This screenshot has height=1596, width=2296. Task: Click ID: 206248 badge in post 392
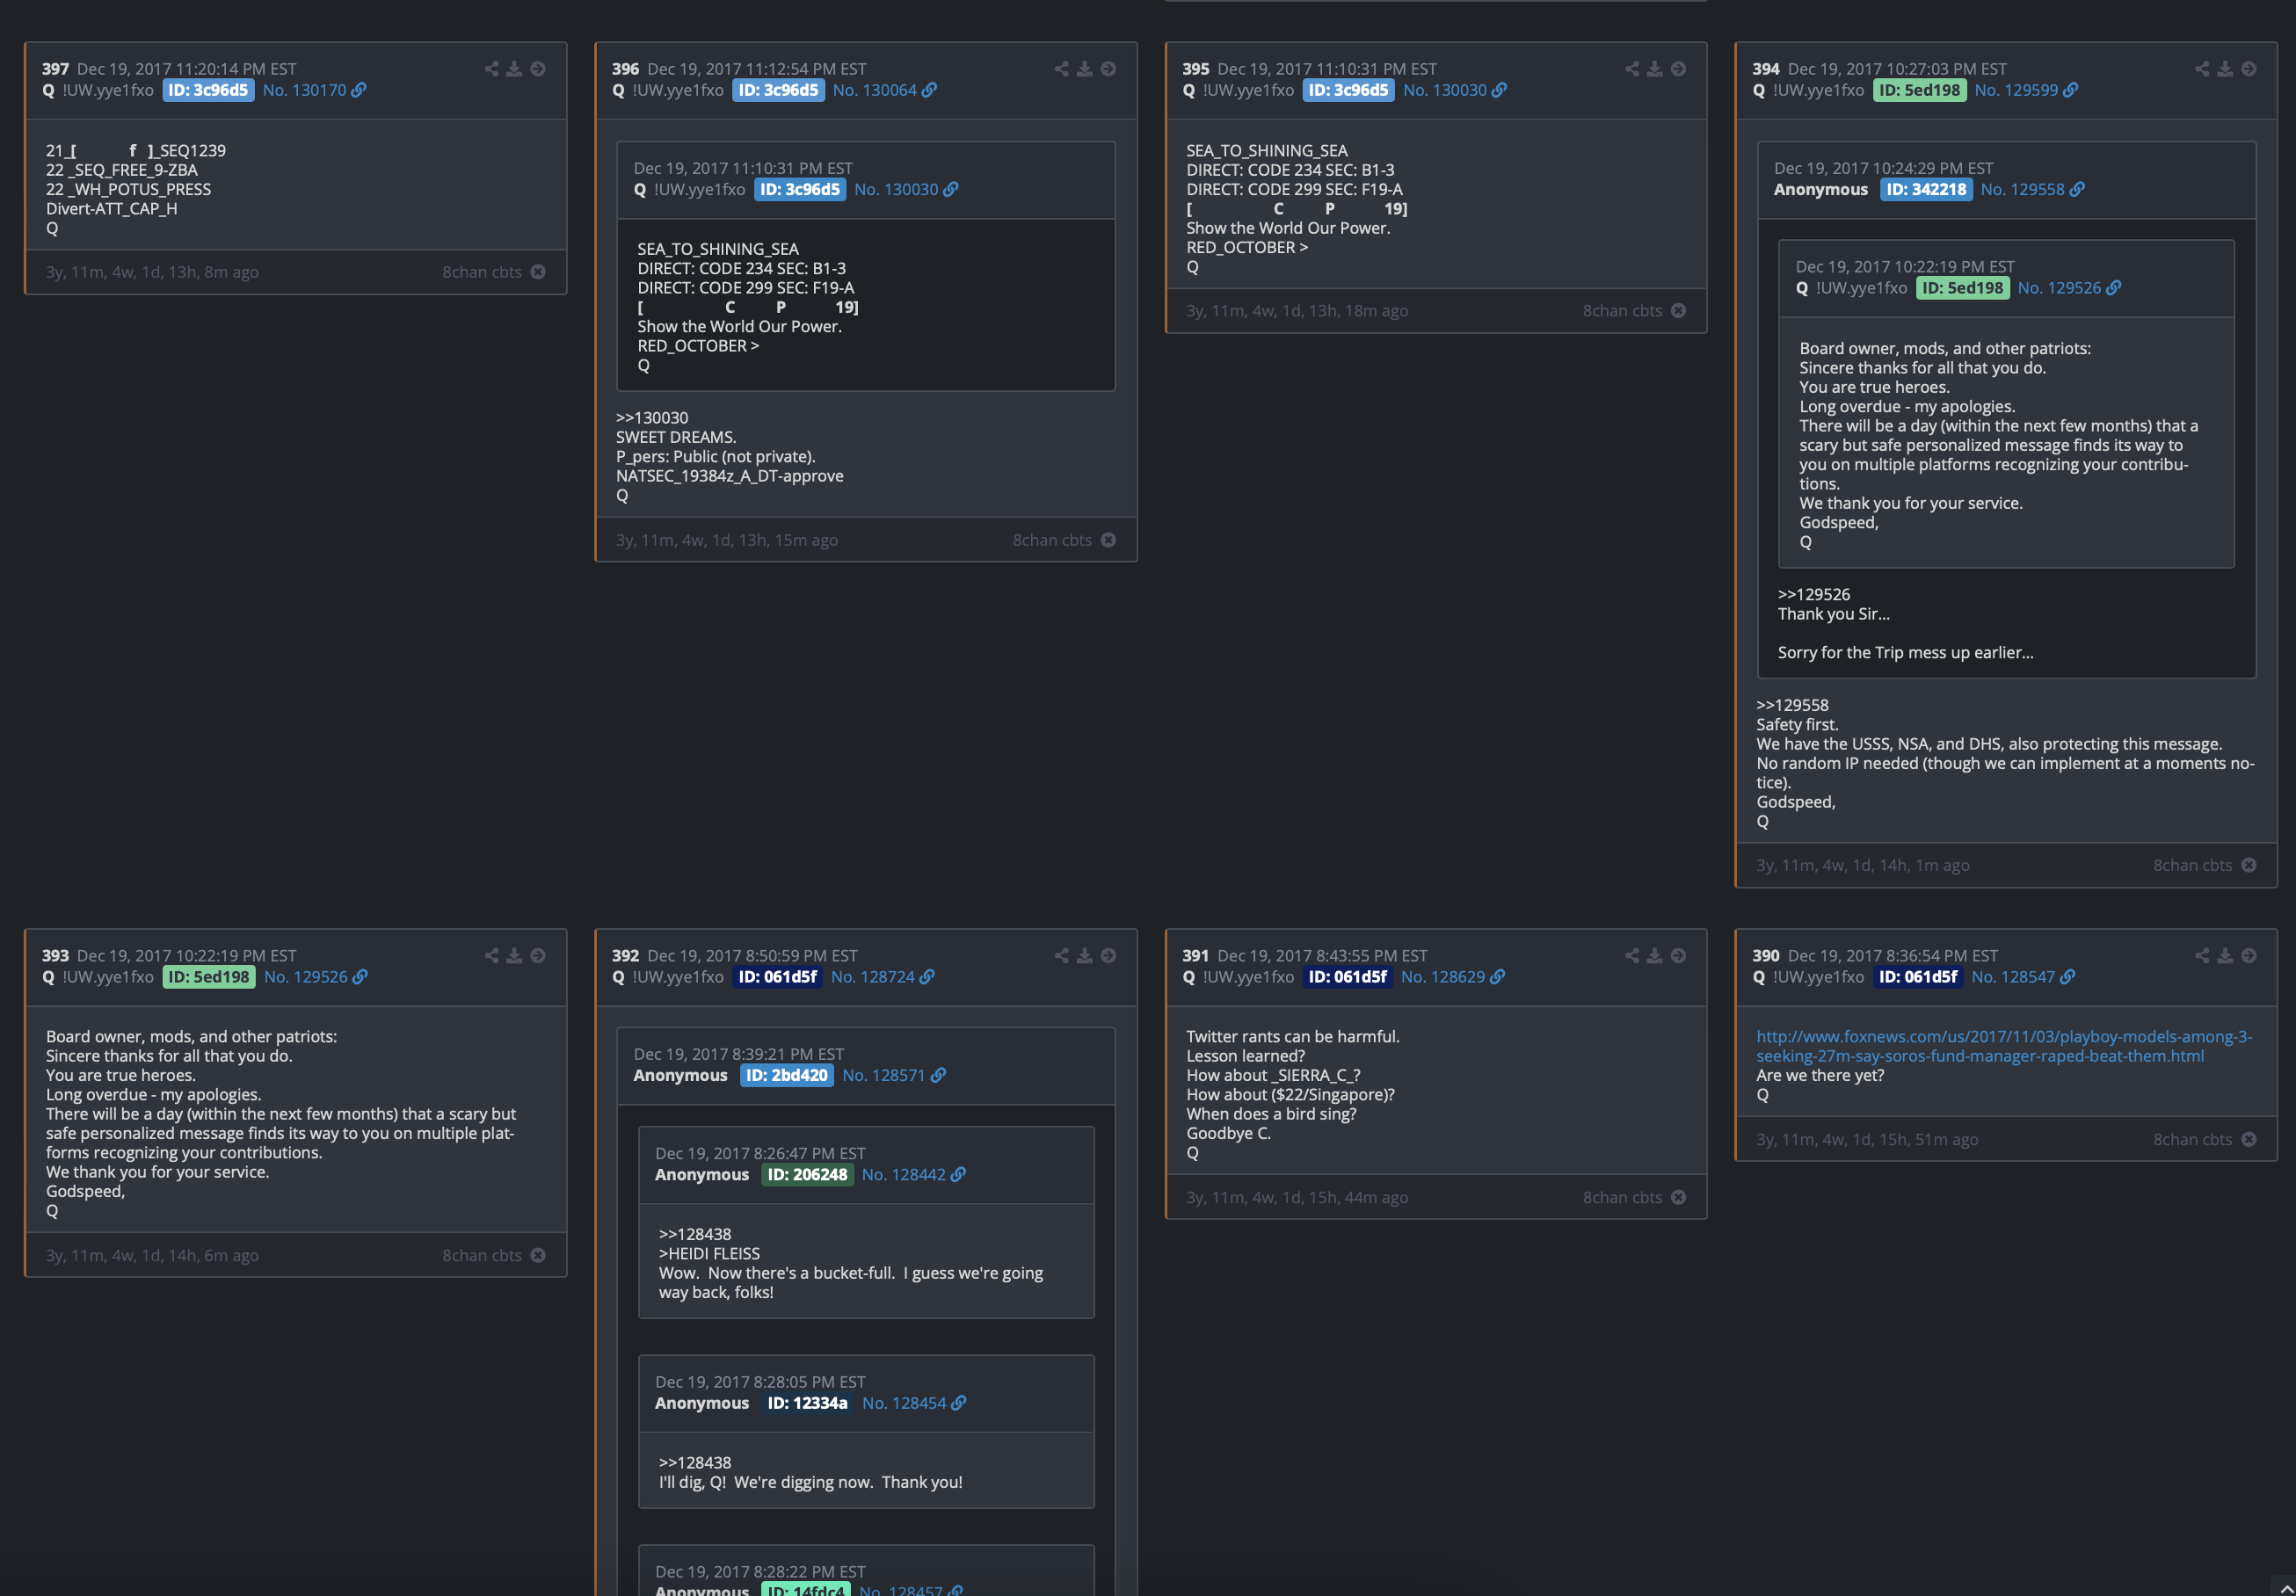(x=808, y=1174)
